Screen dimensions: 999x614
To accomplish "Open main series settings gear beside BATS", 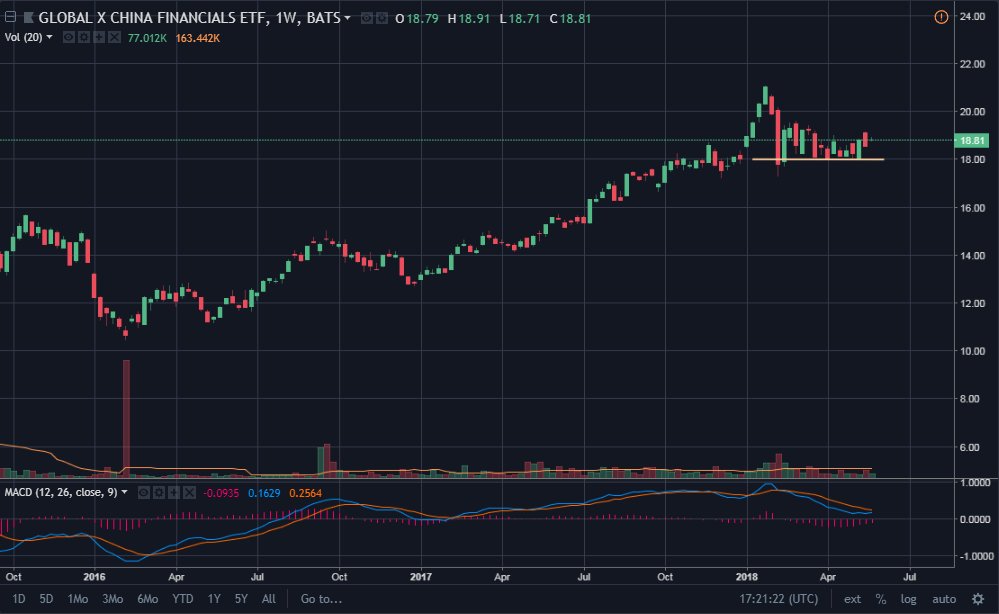I will [x=382, y=18].
